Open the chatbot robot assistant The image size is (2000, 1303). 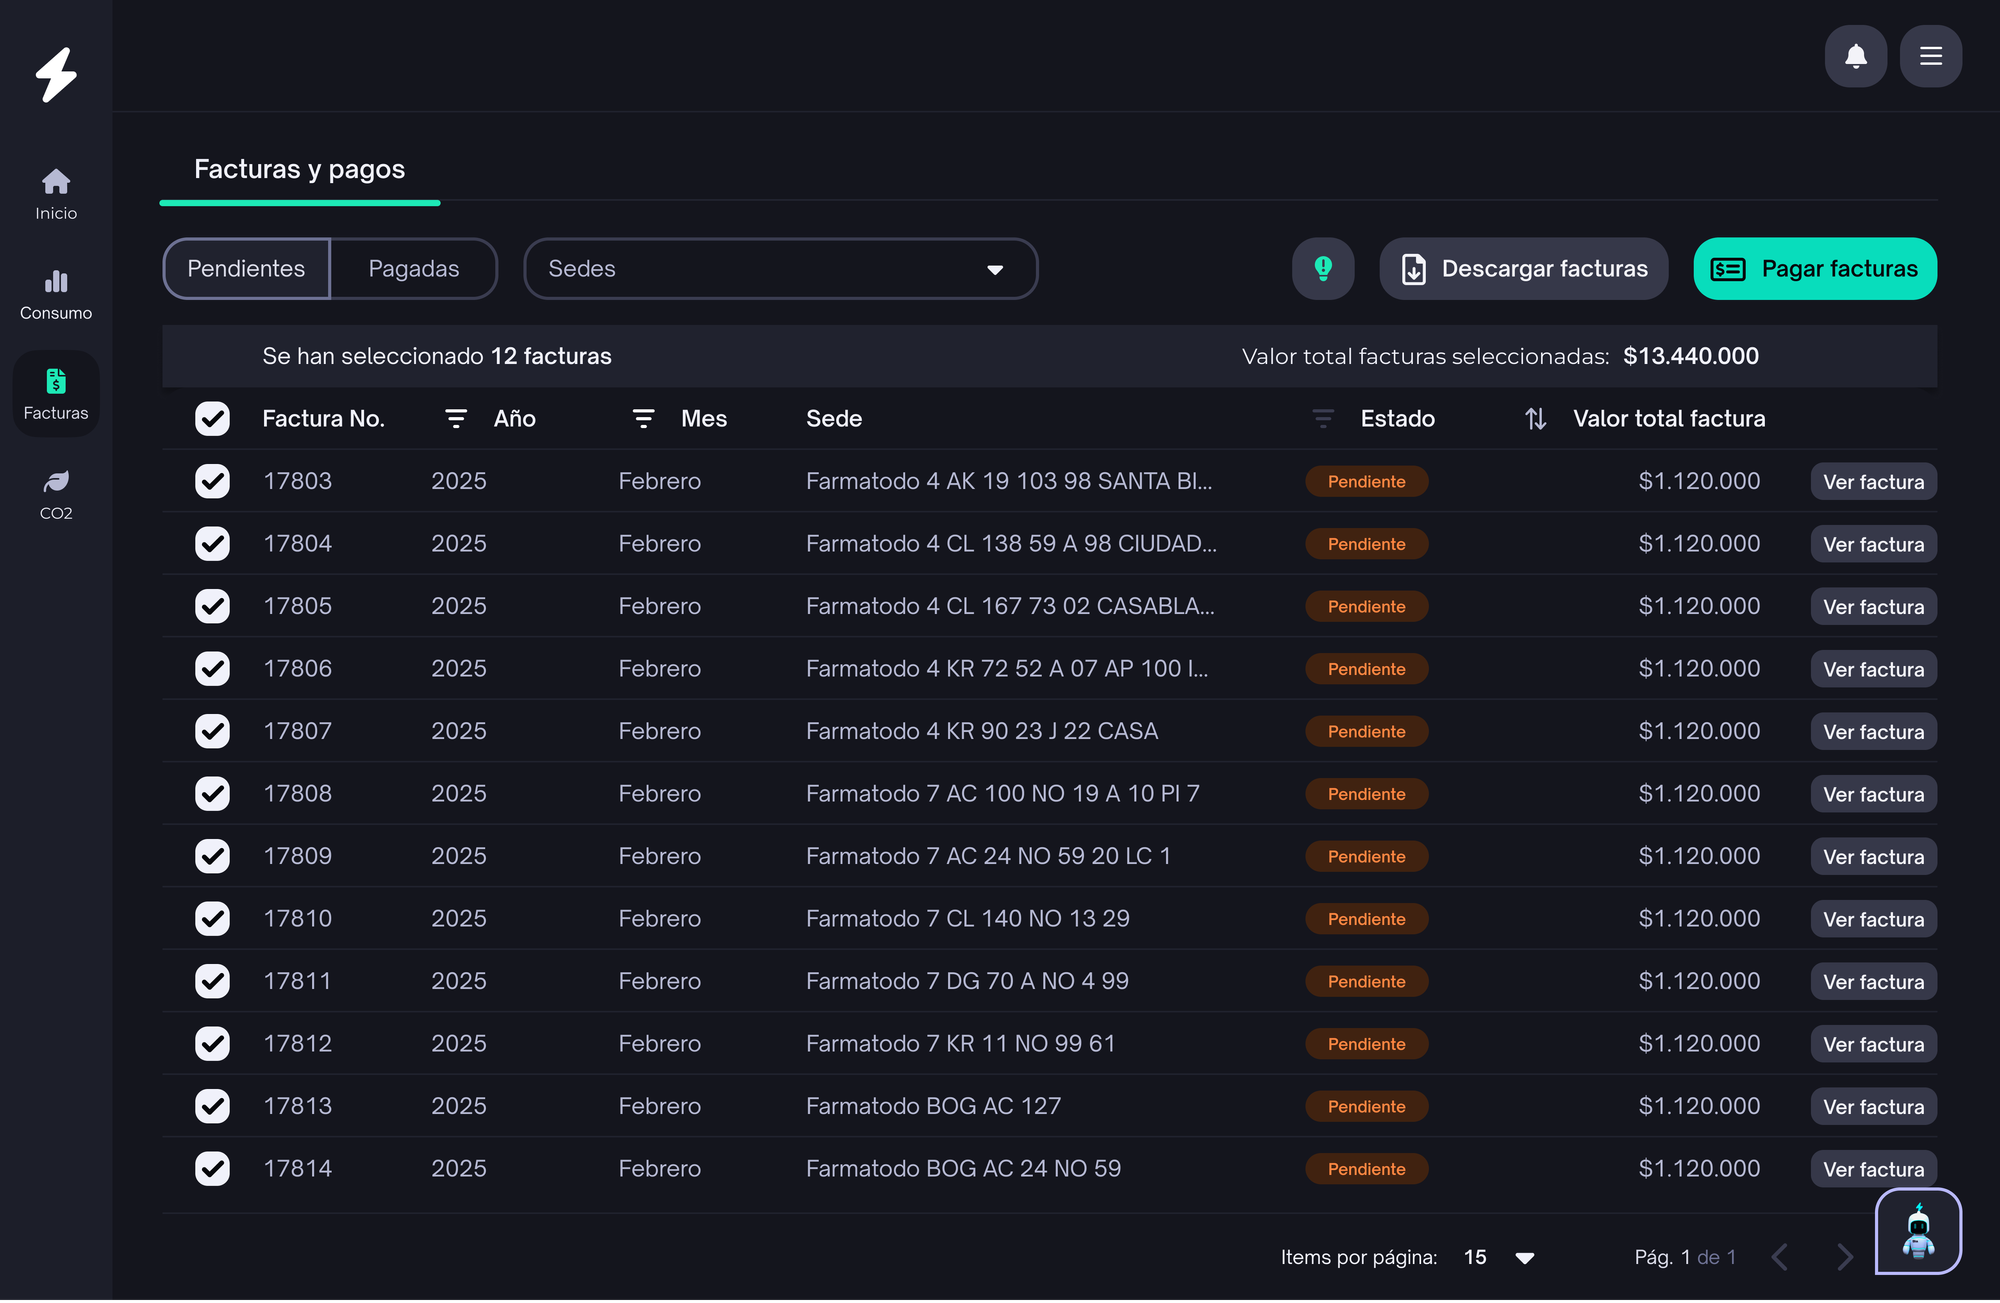(x=1917, y=1231)
